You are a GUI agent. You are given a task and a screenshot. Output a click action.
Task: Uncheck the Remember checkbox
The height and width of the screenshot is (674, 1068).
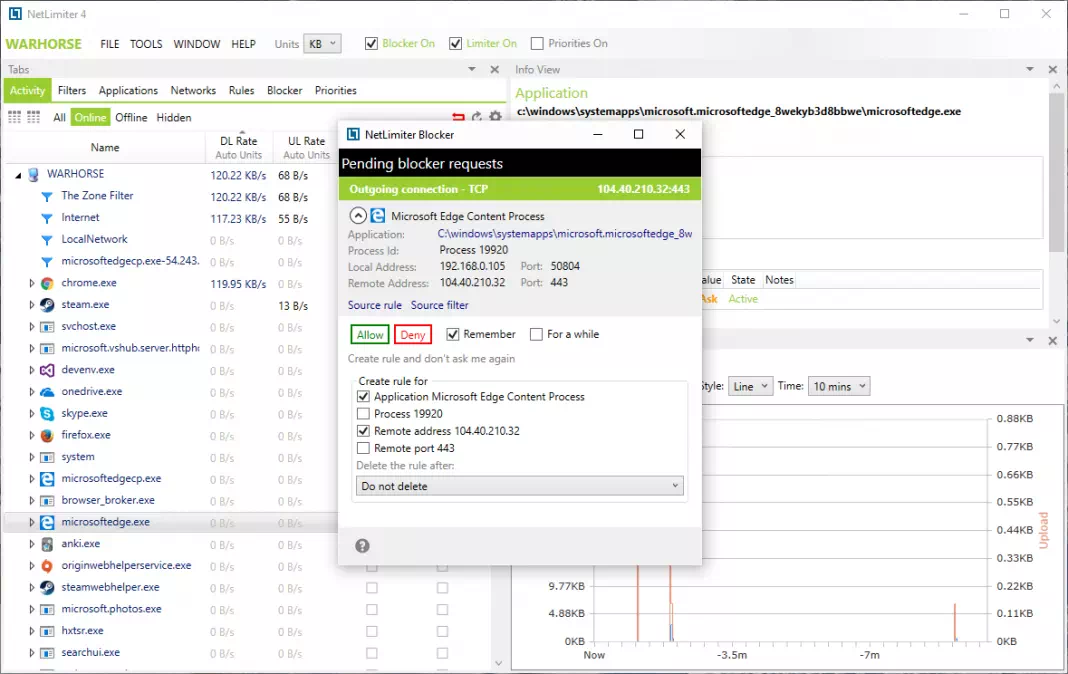pos(453,334)
